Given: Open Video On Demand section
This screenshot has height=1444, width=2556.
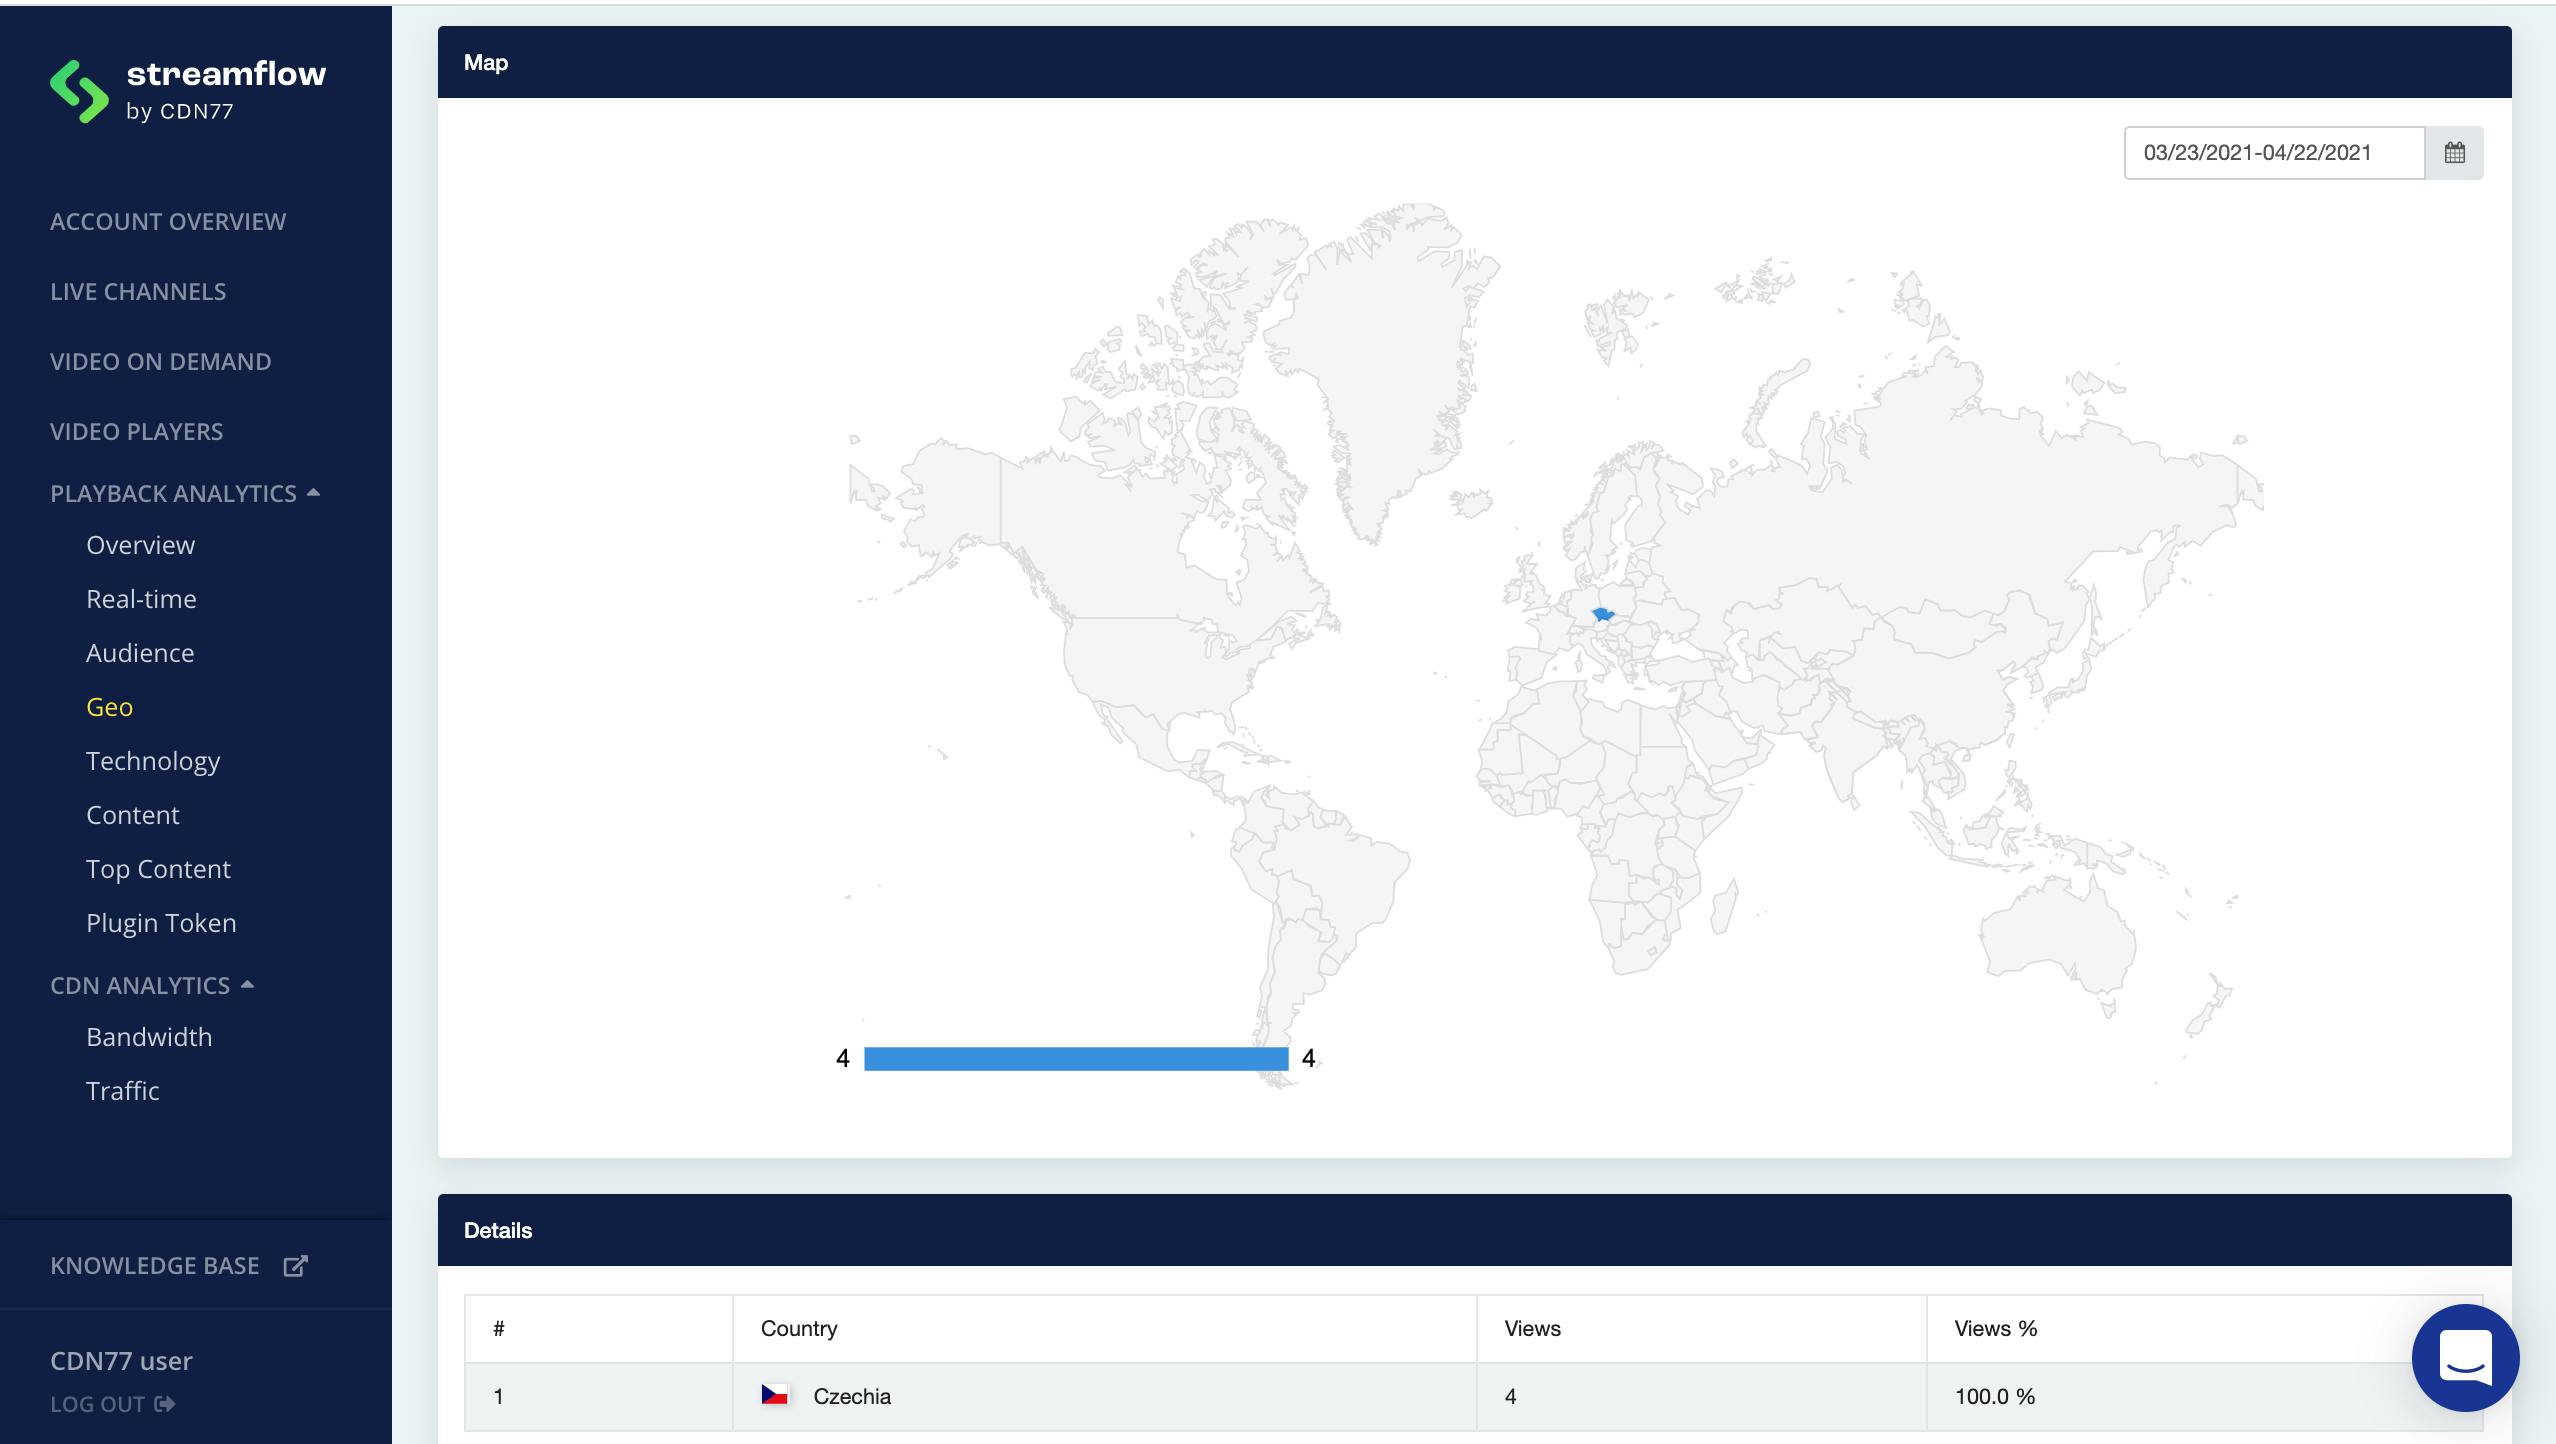Looking at the screenshot, I should click(x=161, y=361).
